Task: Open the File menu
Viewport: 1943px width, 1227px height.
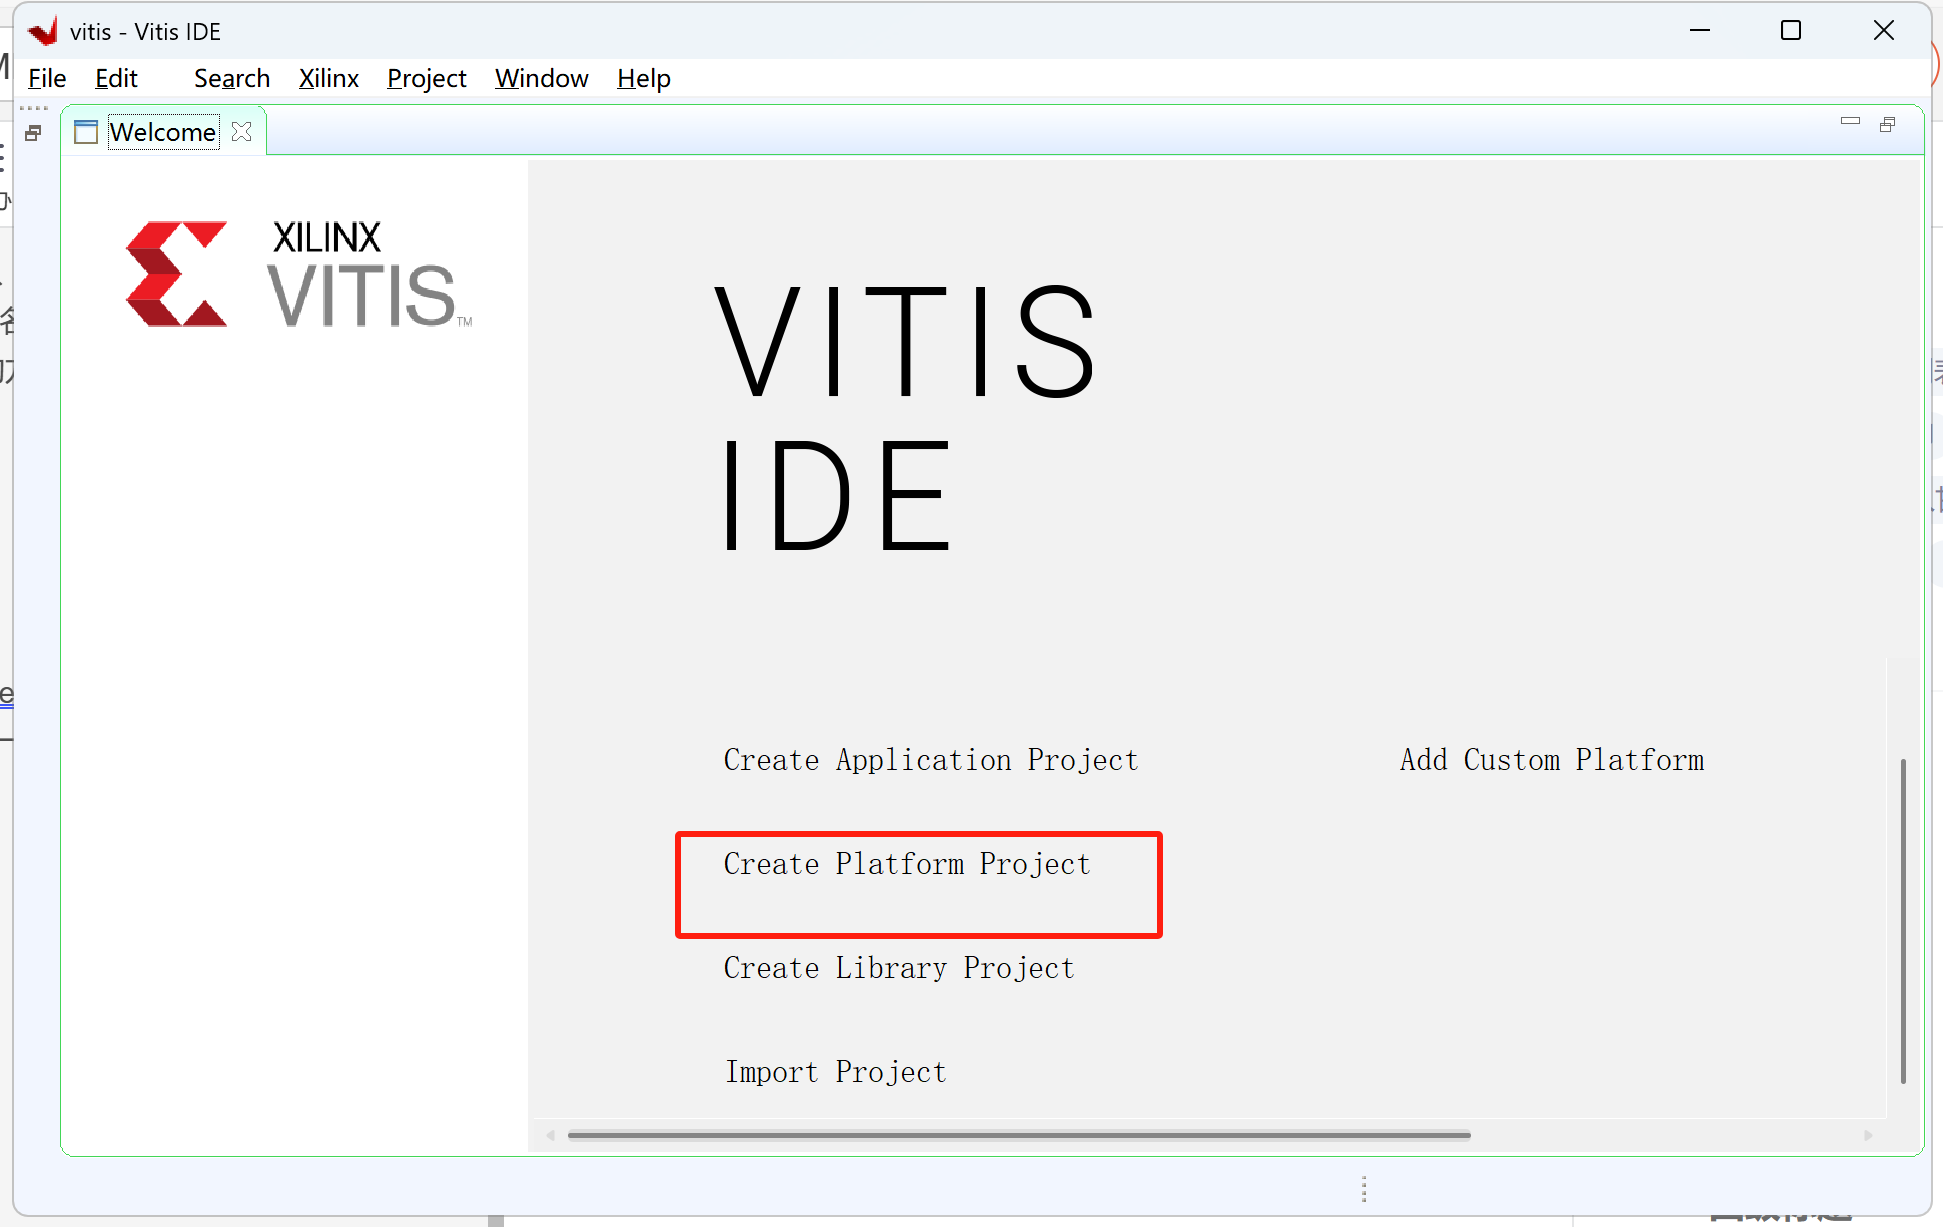Action: (x=47, y=78)
